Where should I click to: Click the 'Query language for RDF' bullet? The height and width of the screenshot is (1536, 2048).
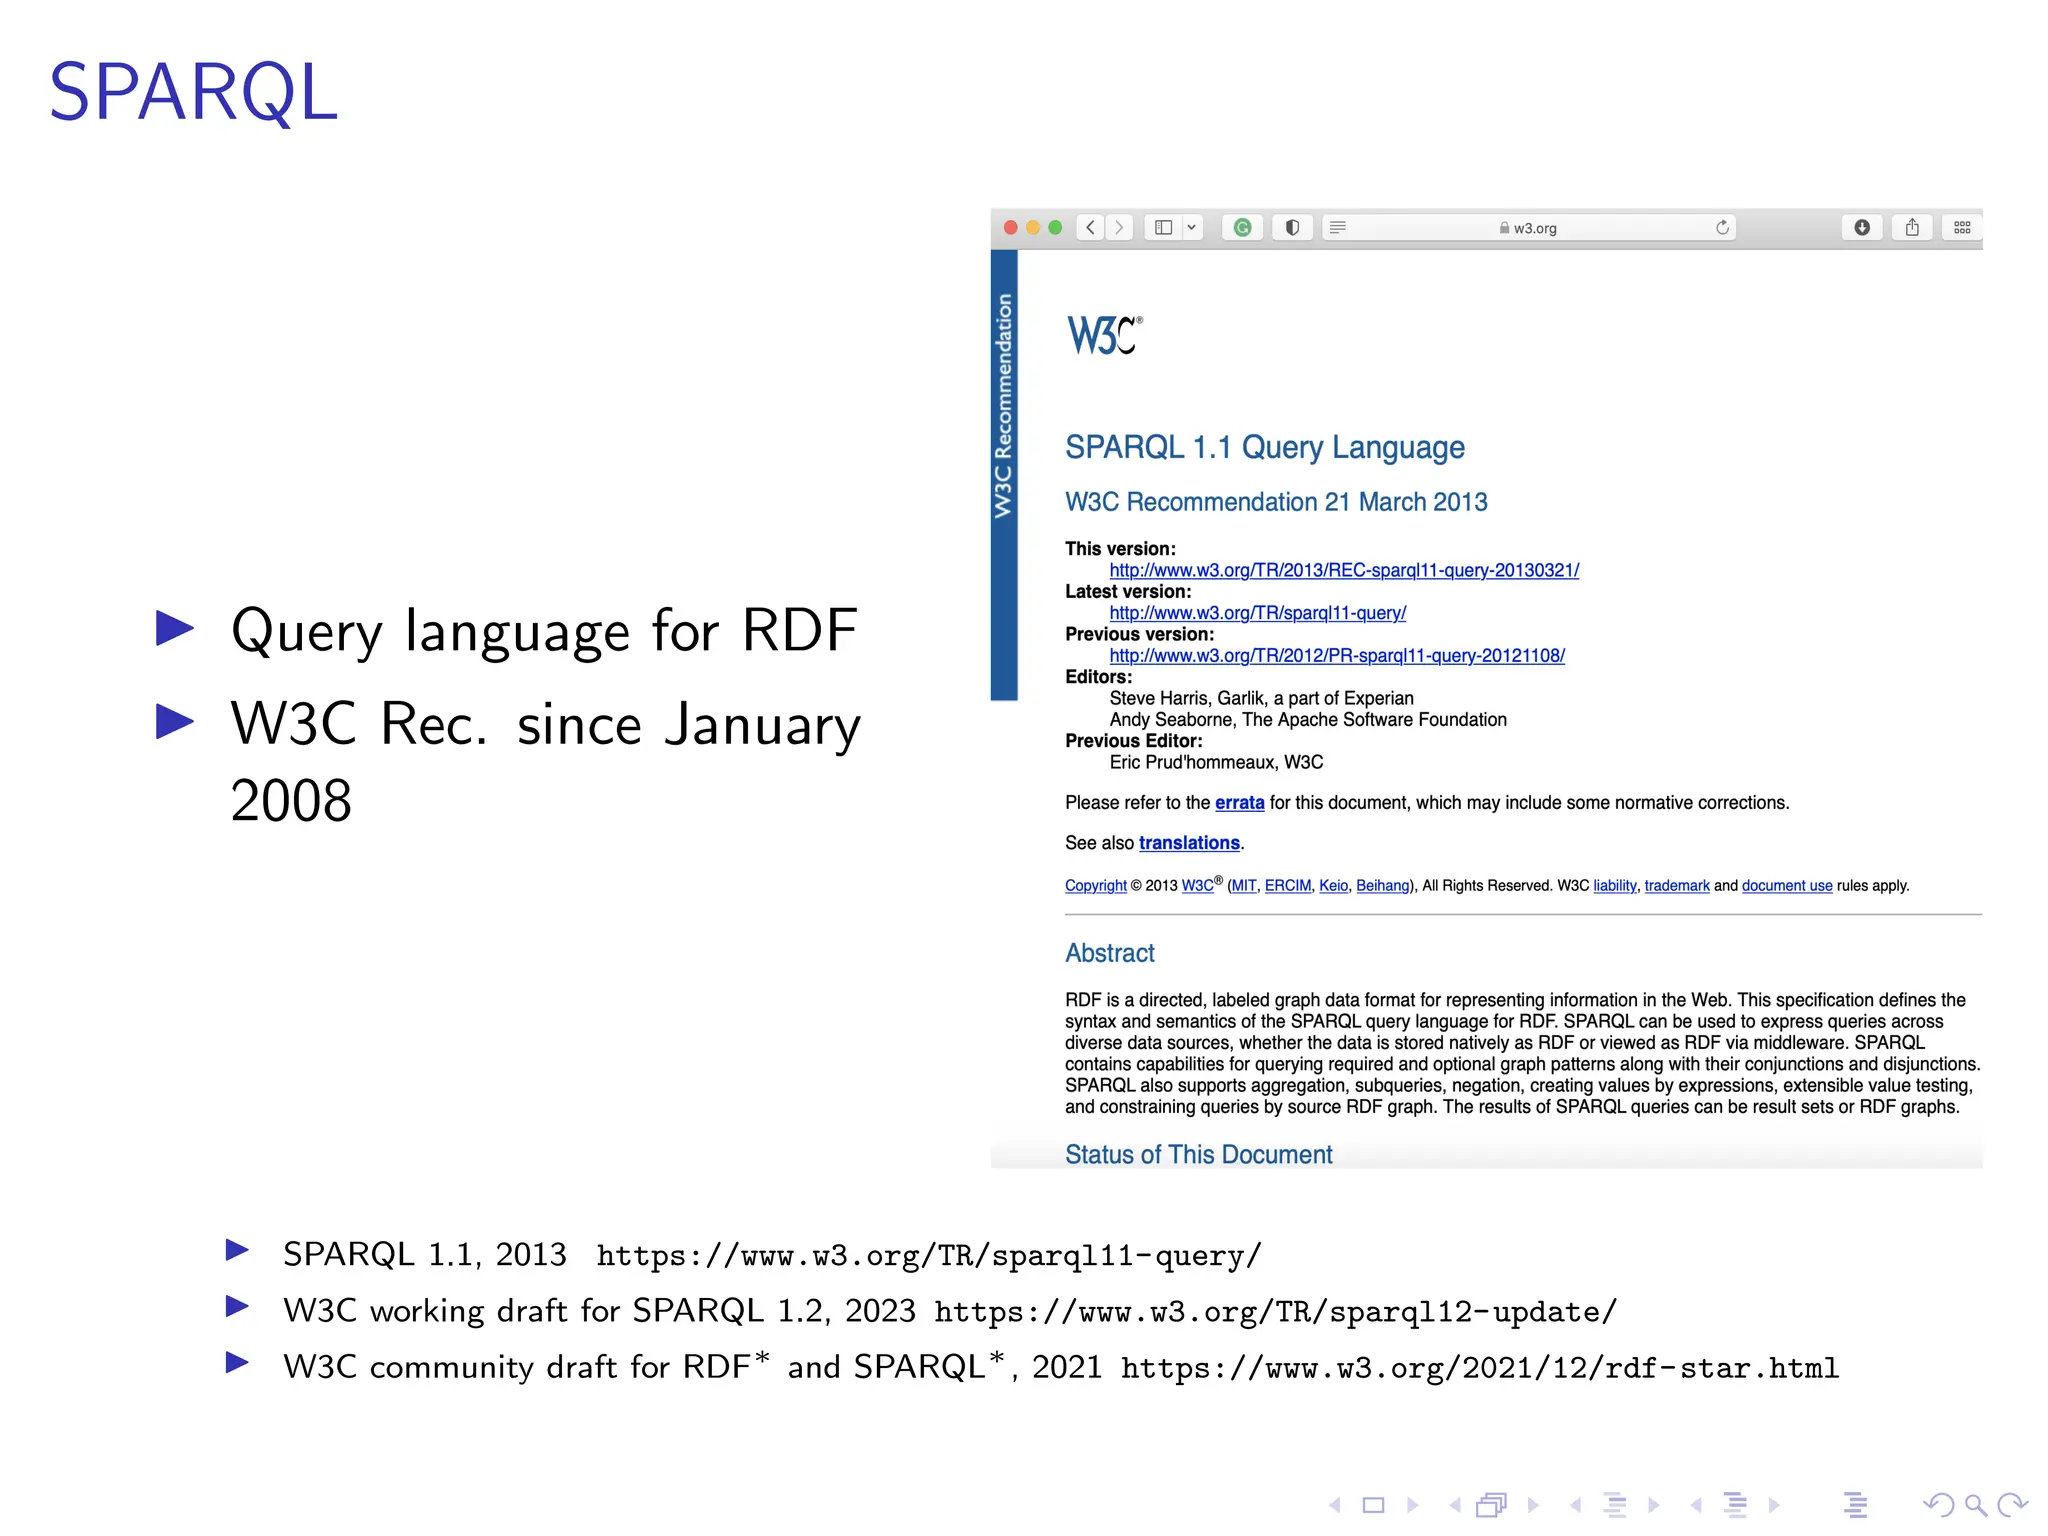click(x=544, y=632)
